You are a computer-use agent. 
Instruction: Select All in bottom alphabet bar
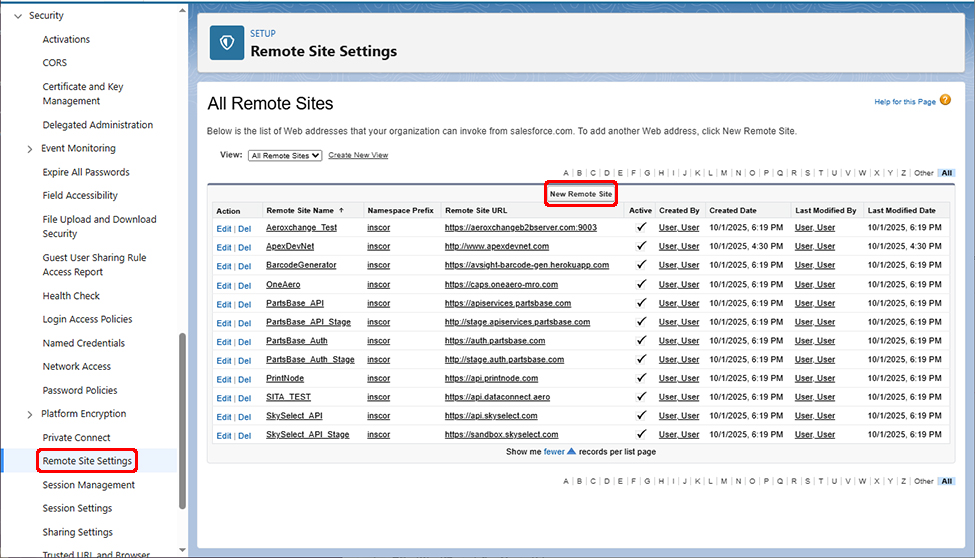946,481
